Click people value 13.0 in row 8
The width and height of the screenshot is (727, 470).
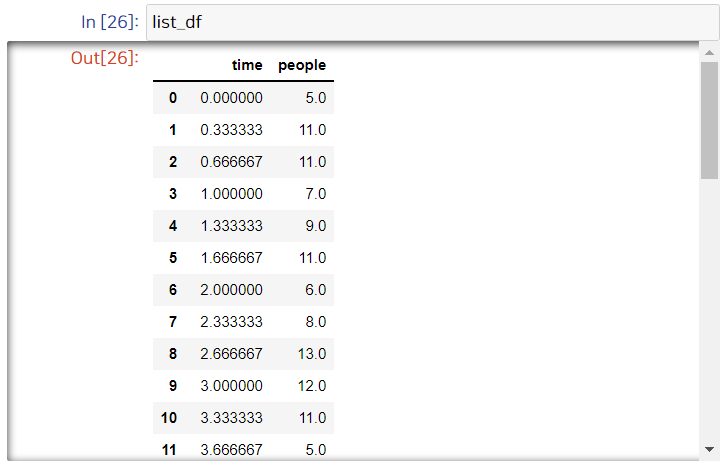(312, 354)
